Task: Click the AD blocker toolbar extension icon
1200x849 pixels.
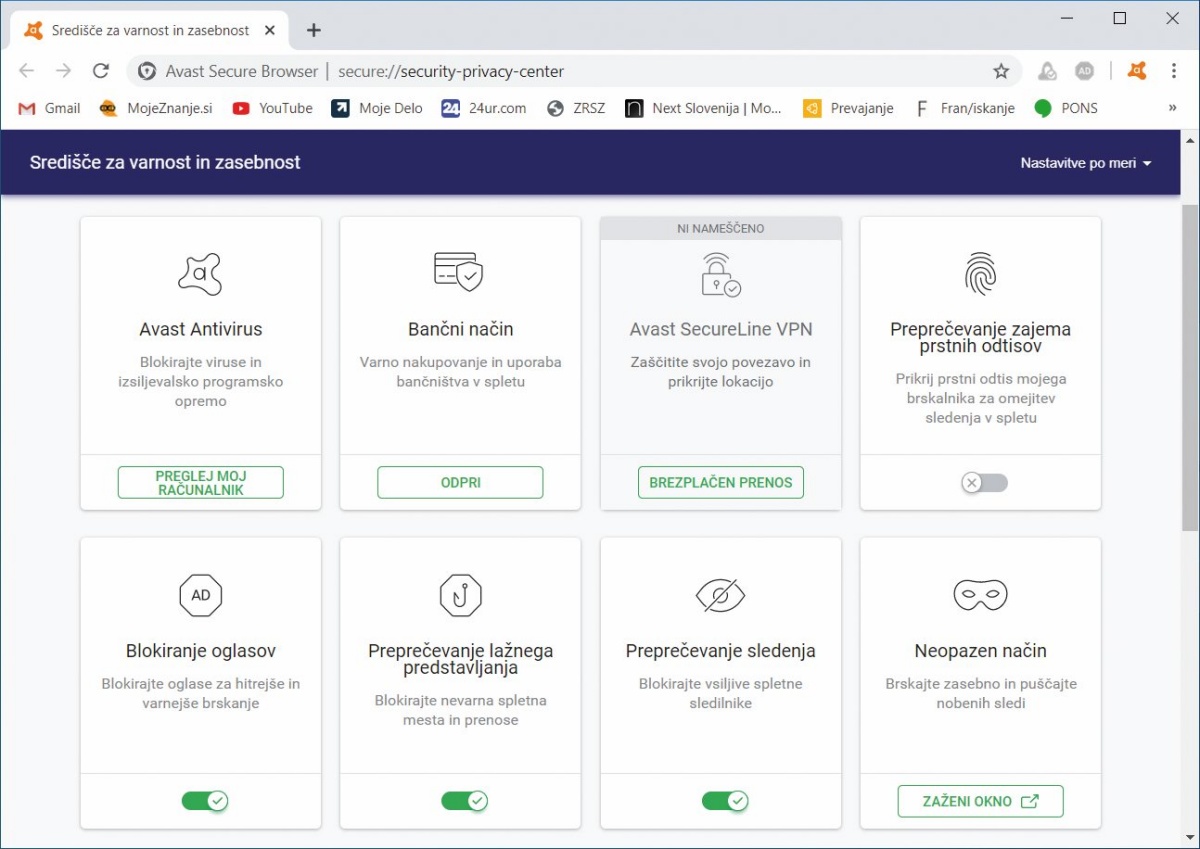Action: [1084, 71]
